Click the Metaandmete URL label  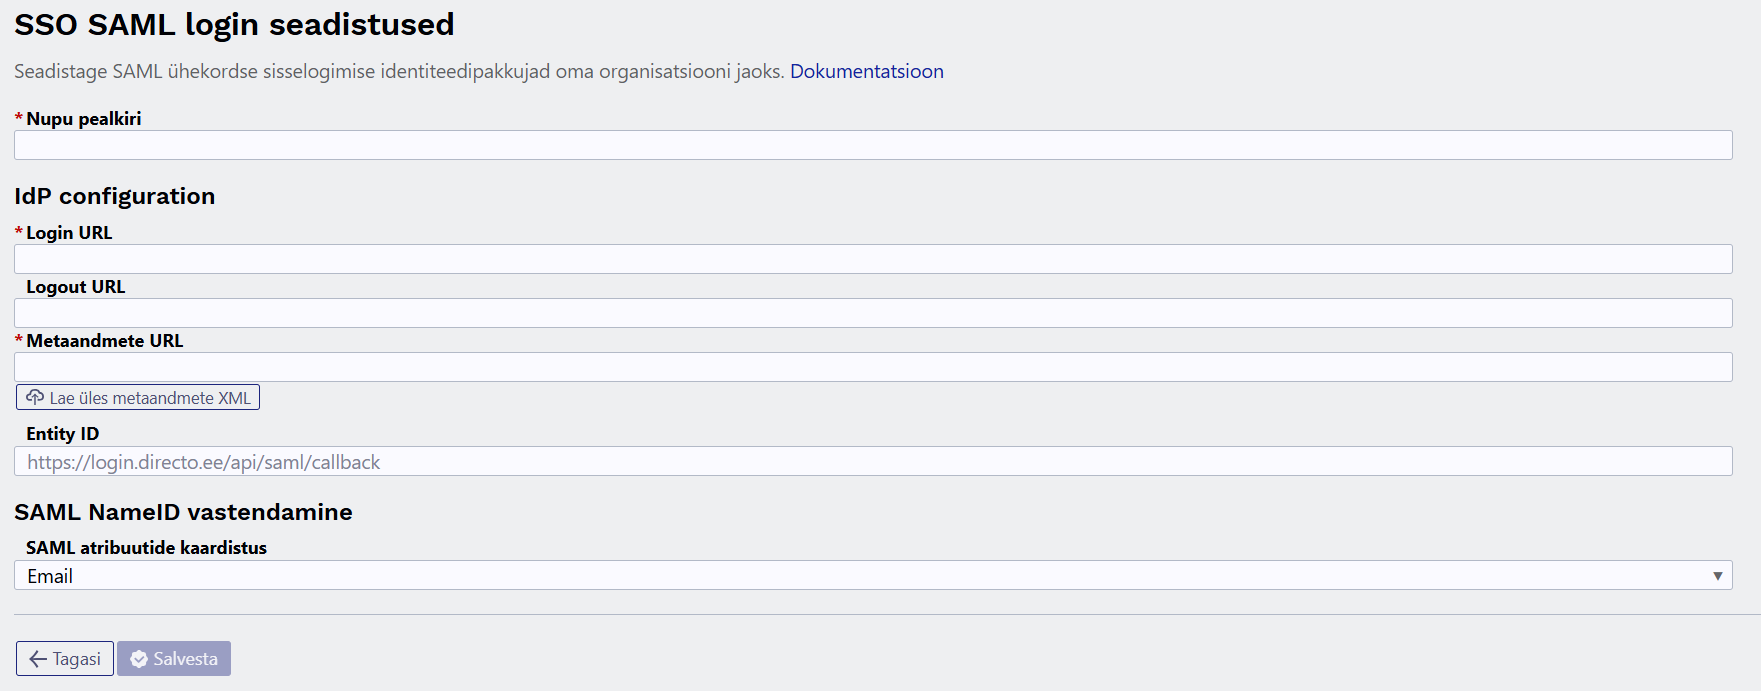105,341
